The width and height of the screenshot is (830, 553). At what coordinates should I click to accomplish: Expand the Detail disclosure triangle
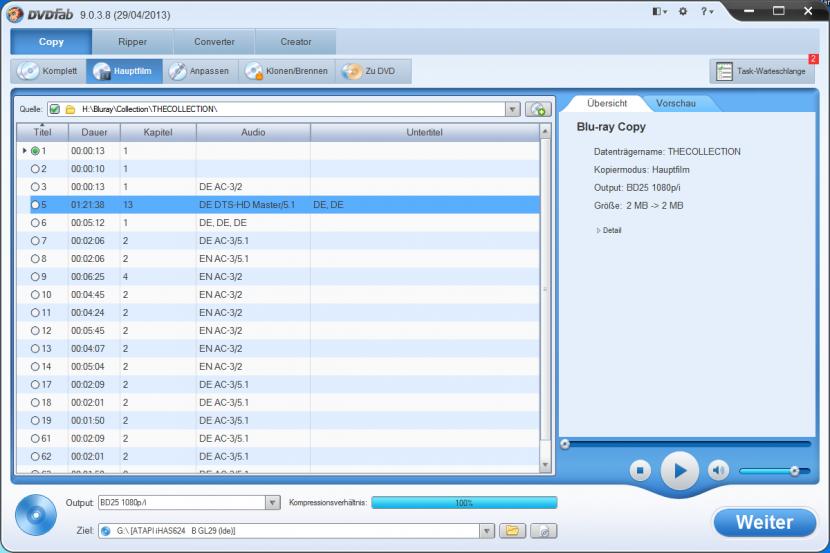tap(598, 230)
